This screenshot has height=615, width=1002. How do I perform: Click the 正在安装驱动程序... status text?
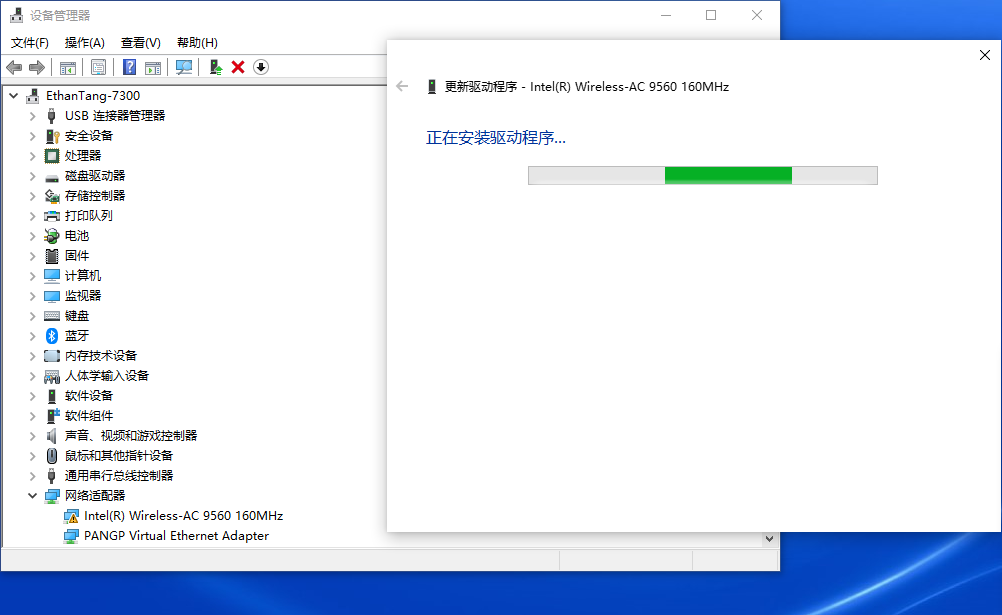[496, 137]
